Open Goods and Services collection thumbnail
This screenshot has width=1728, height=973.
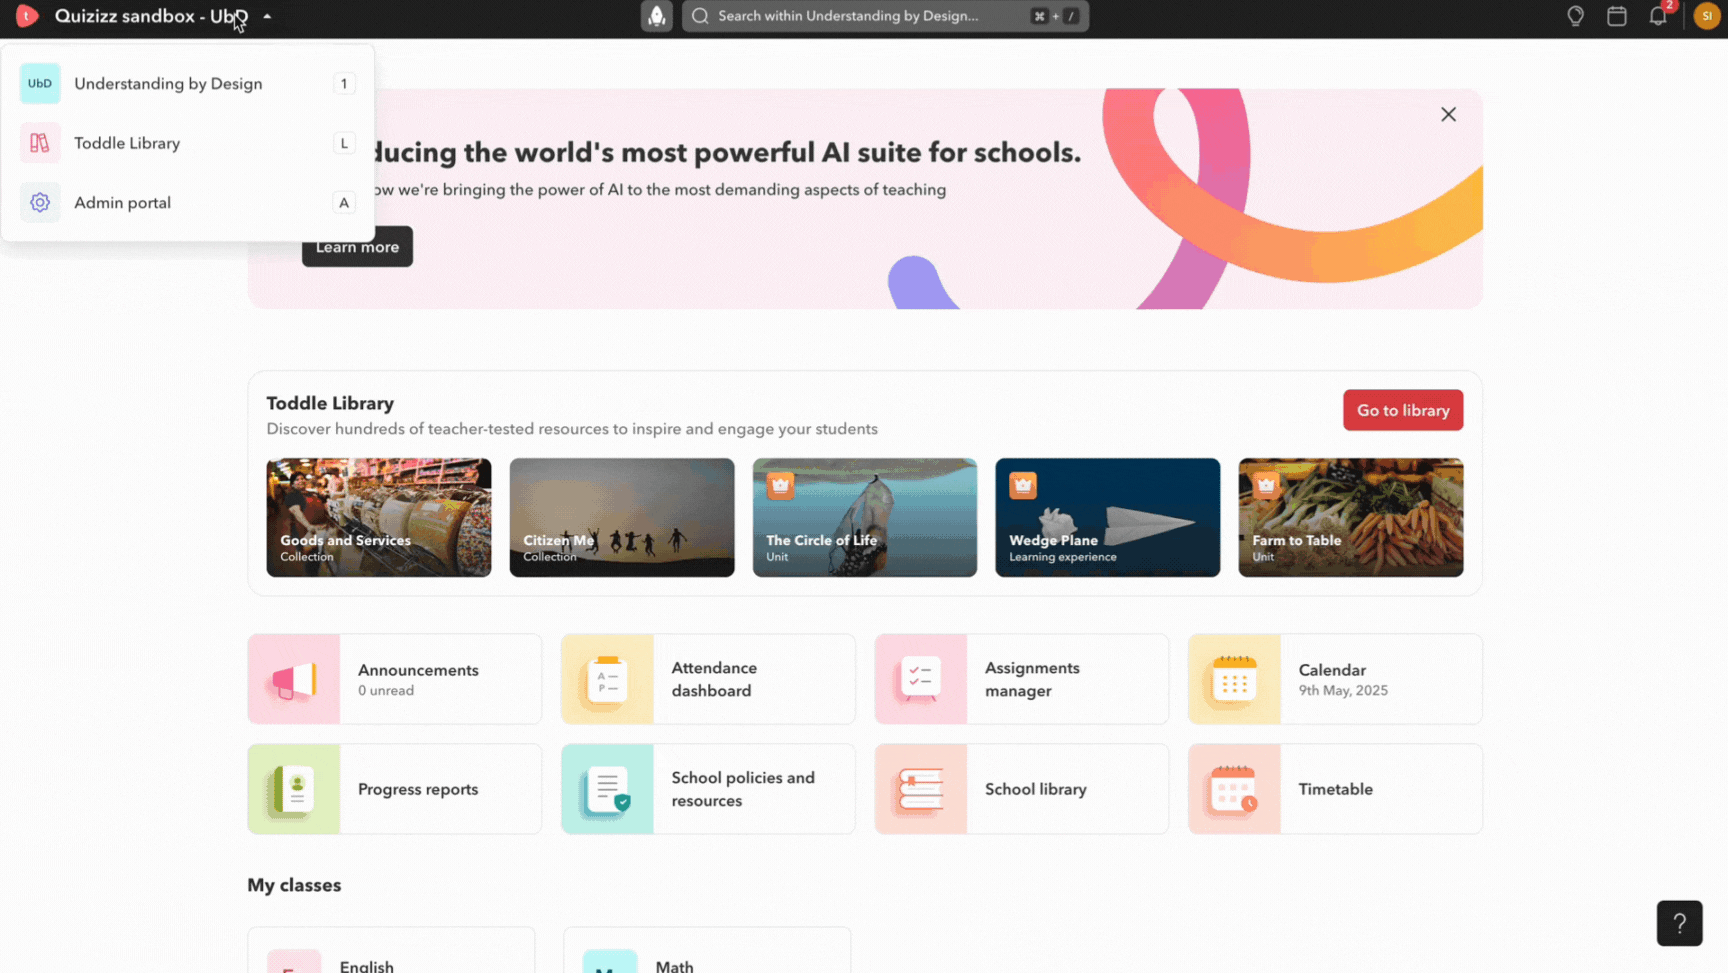[x=379, y=518]
